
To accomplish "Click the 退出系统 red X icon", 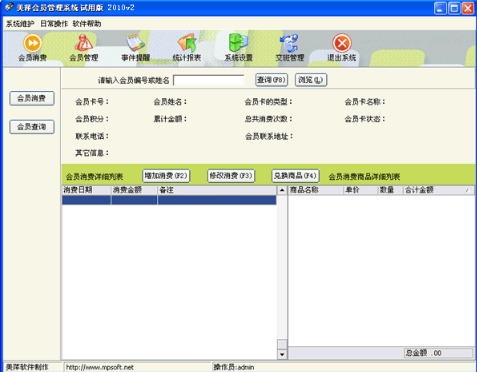I will point(342,43).
